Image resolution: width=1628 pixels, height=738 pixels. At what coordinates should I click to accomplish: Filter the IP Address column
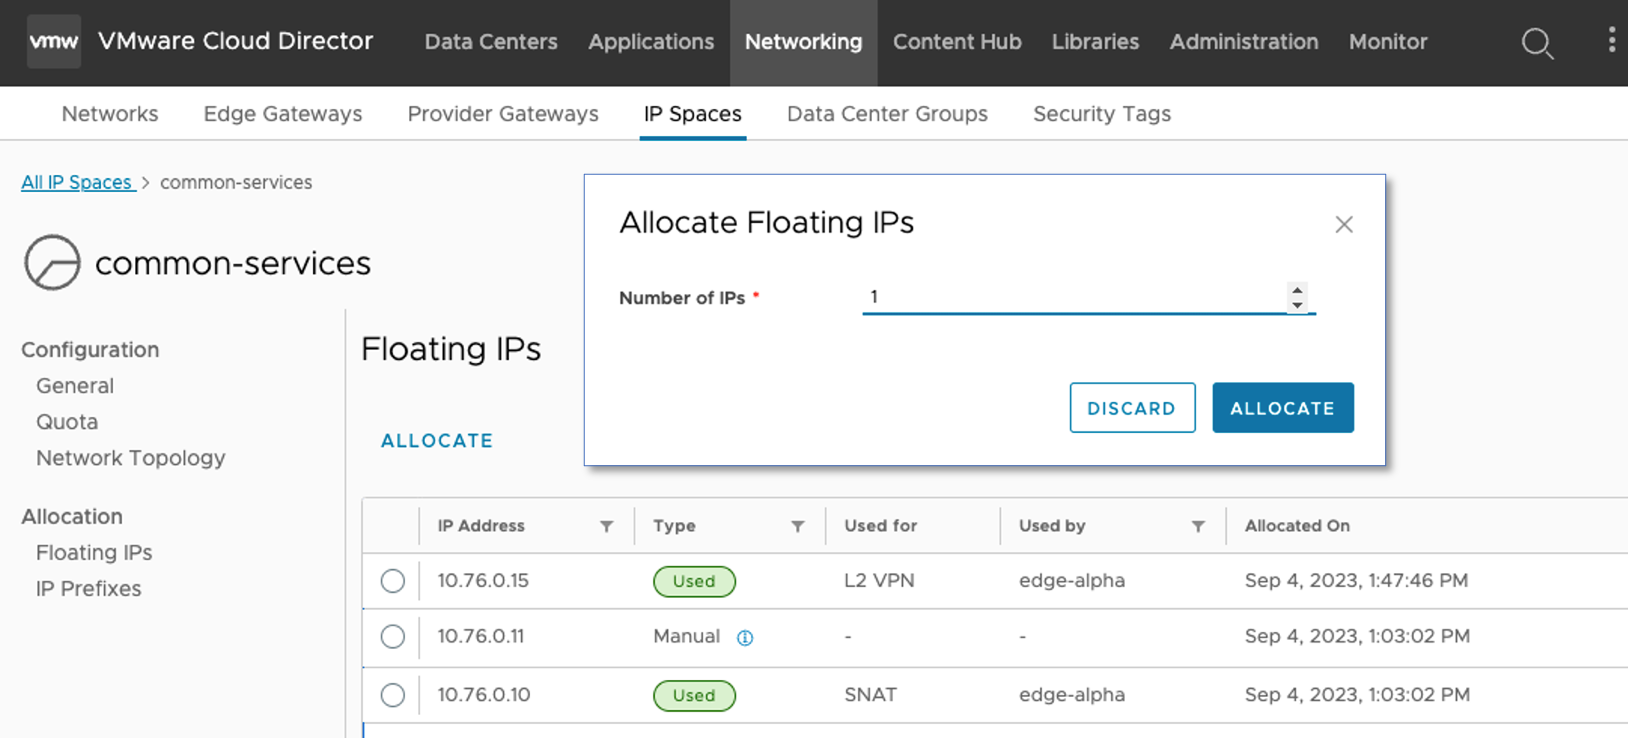click(x=606, y=527)
